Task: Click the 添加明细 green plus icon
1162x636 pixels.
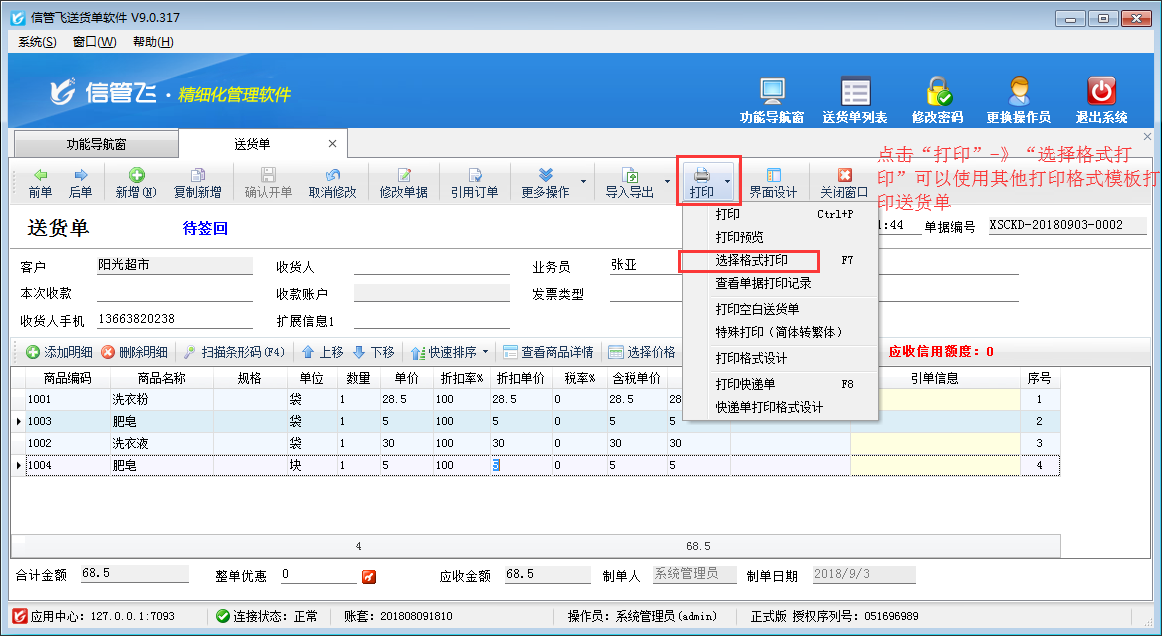Action: tap(50, 351)
